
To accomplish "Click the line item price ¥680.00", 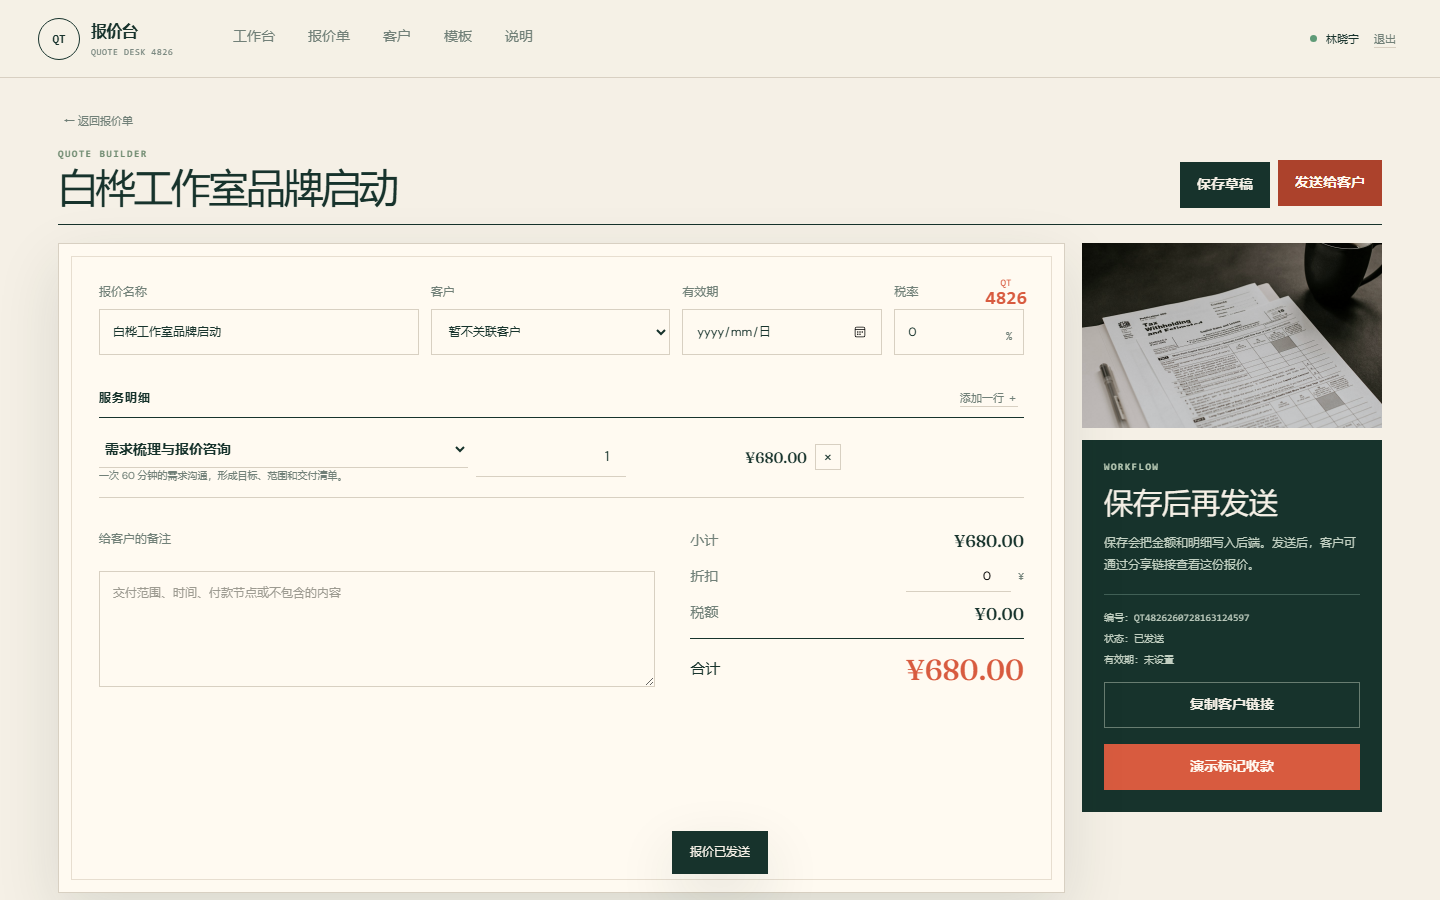I will pyautogui.click(x=776, y=458).
